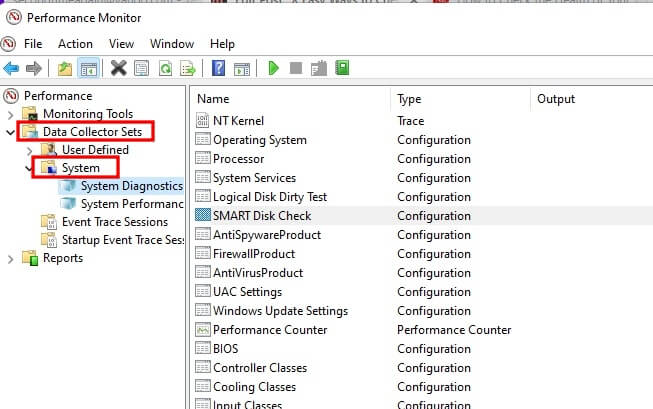Expand the Monitoring Tools tree node
This screenshot has height=409, width=653.
(x=11, y=114)
